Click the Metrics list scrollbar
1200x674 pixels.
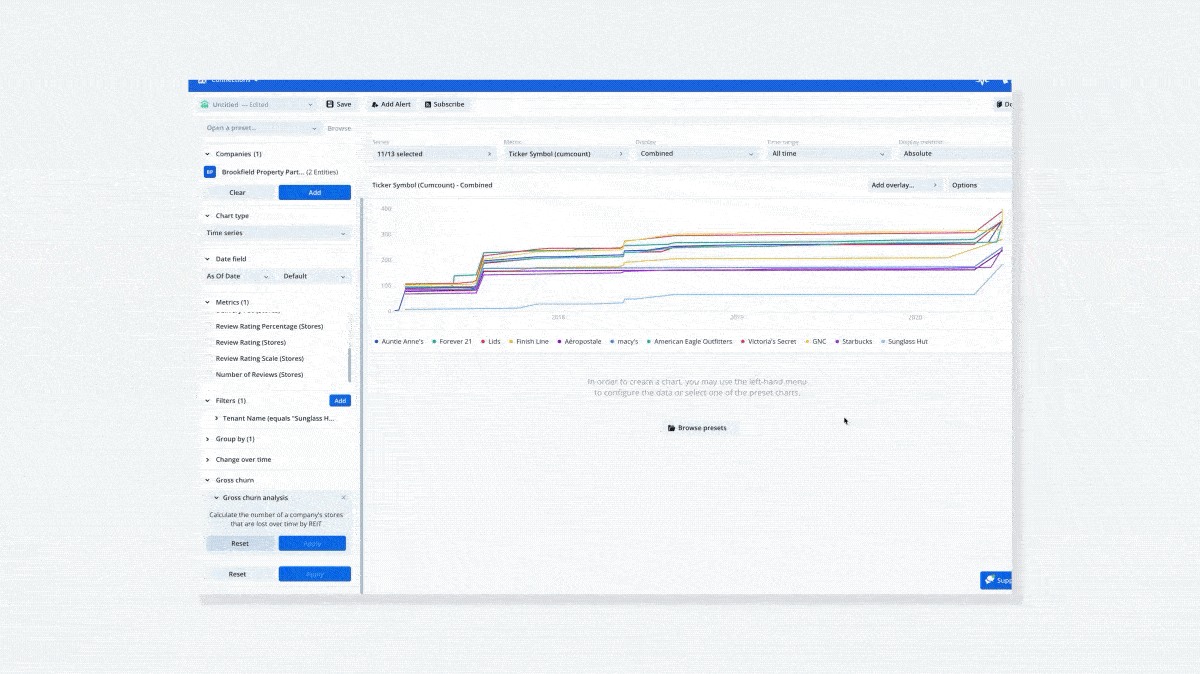[x=349, y=364]
